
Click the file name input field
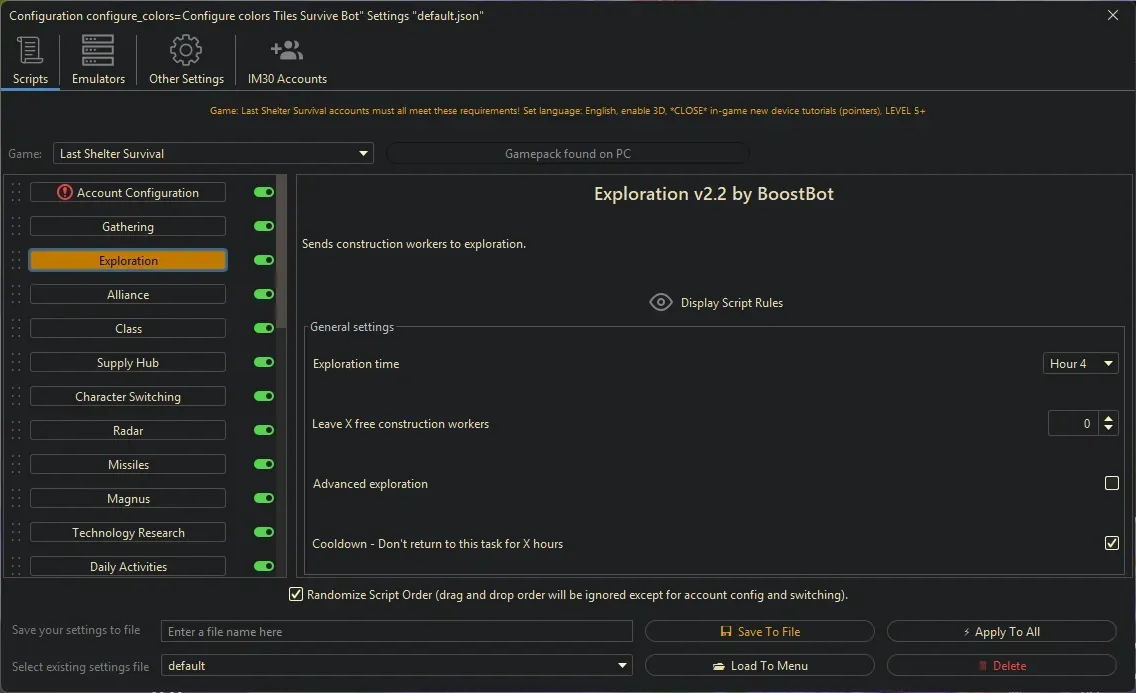396,631
